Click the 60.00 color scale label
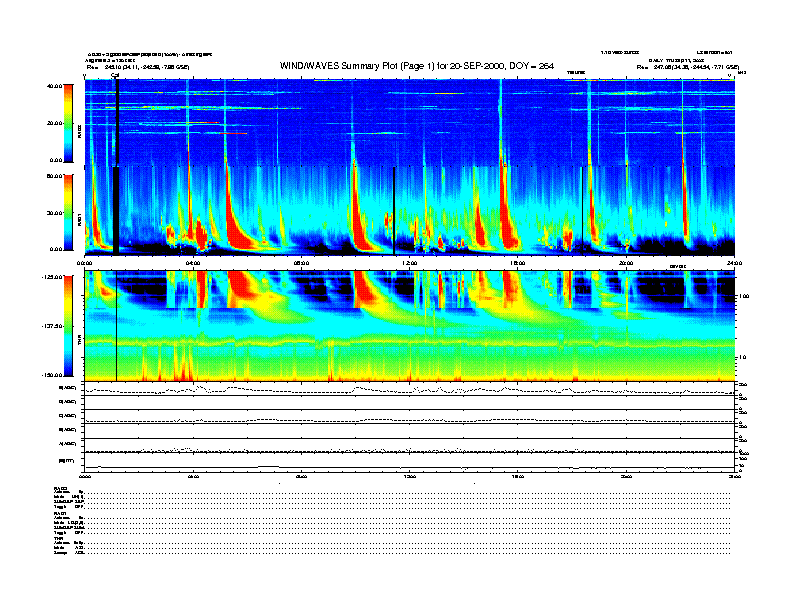This screenshot has height=612, width=792. [x=55, y=176]
